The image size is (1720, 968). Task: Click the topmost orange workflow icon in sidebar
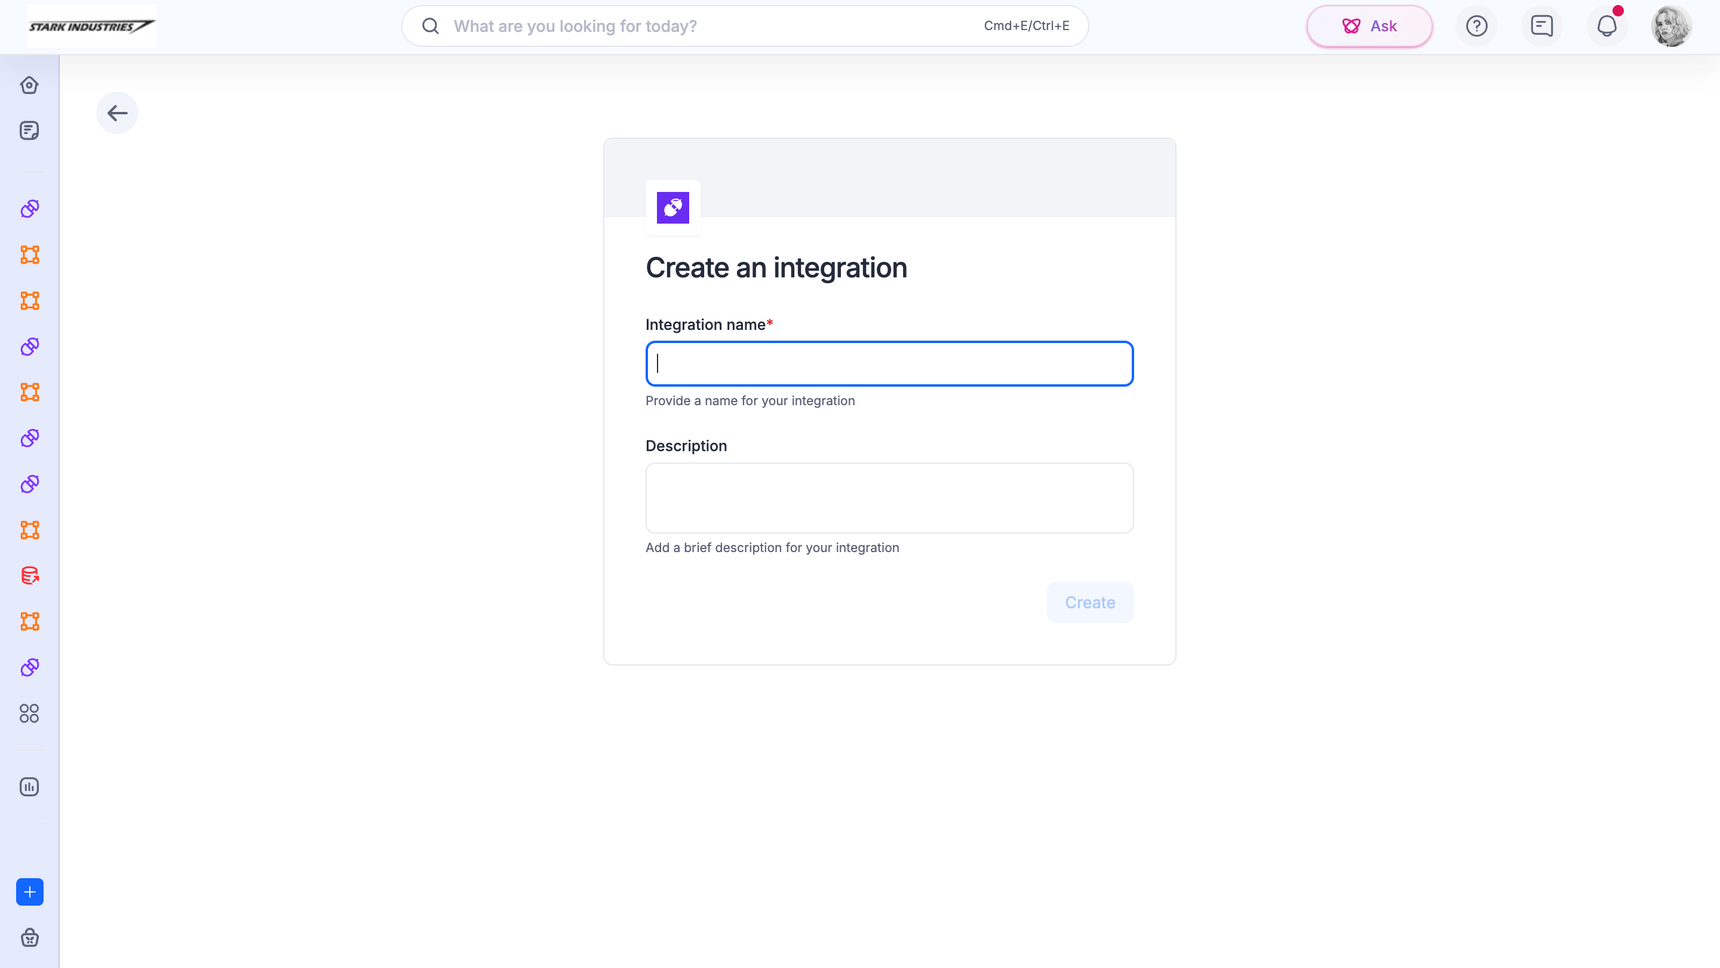click(x=30, y=255)
